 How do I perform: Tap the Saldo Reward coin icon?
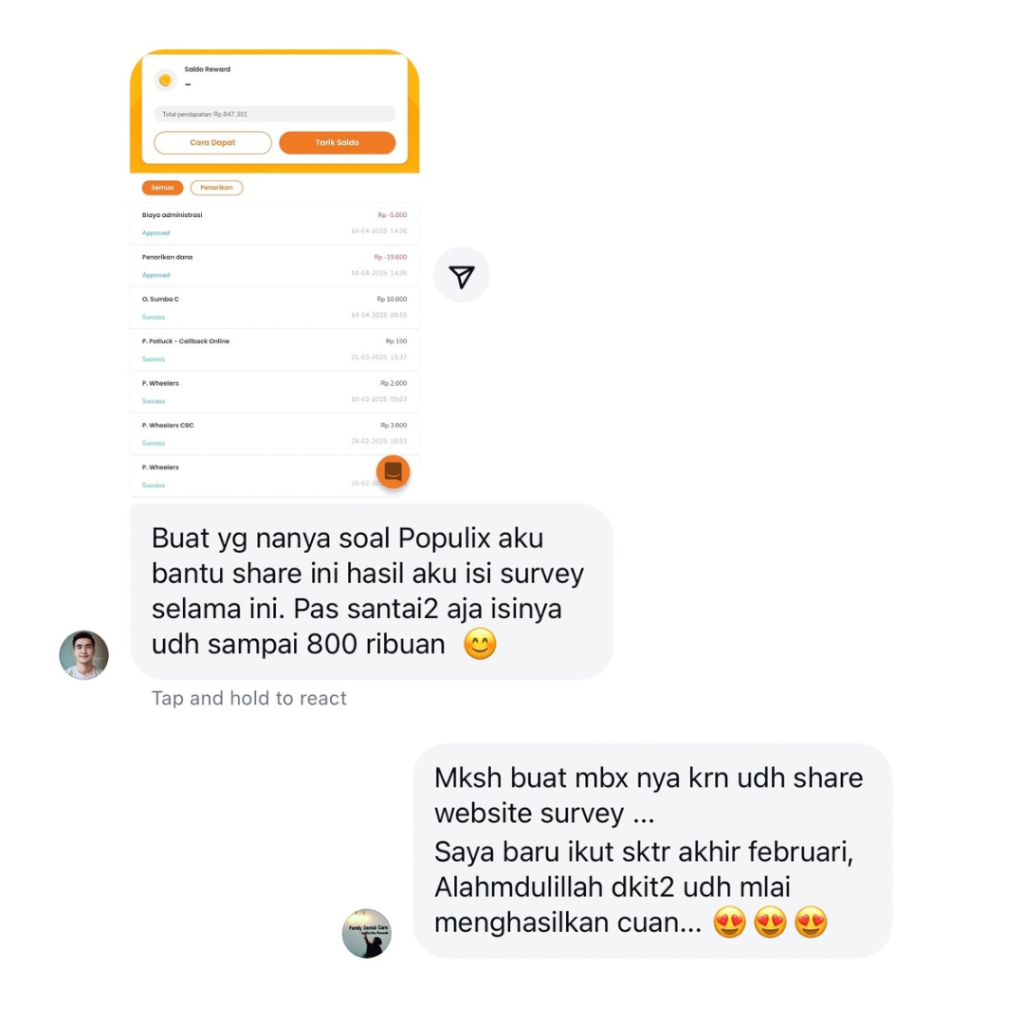(165, 80)
